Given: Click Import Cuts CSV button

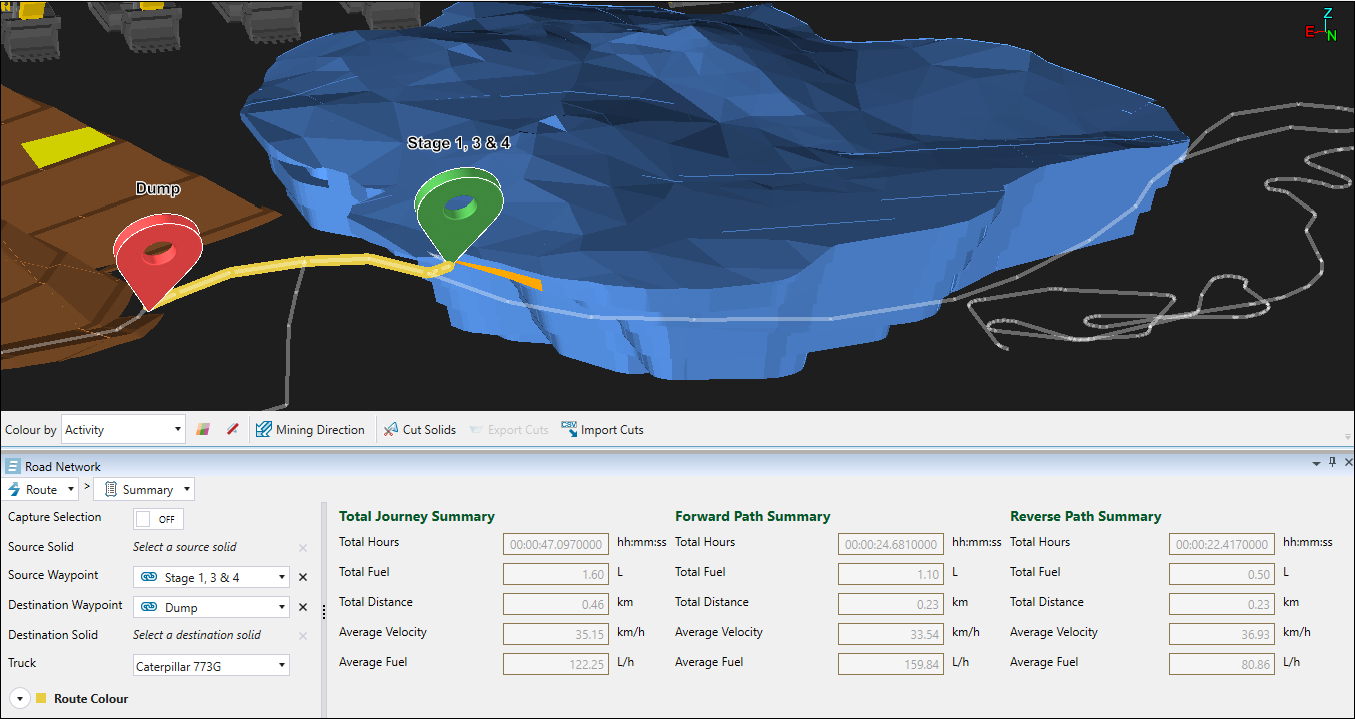Looking at the screenshot, I should point(602,430).
